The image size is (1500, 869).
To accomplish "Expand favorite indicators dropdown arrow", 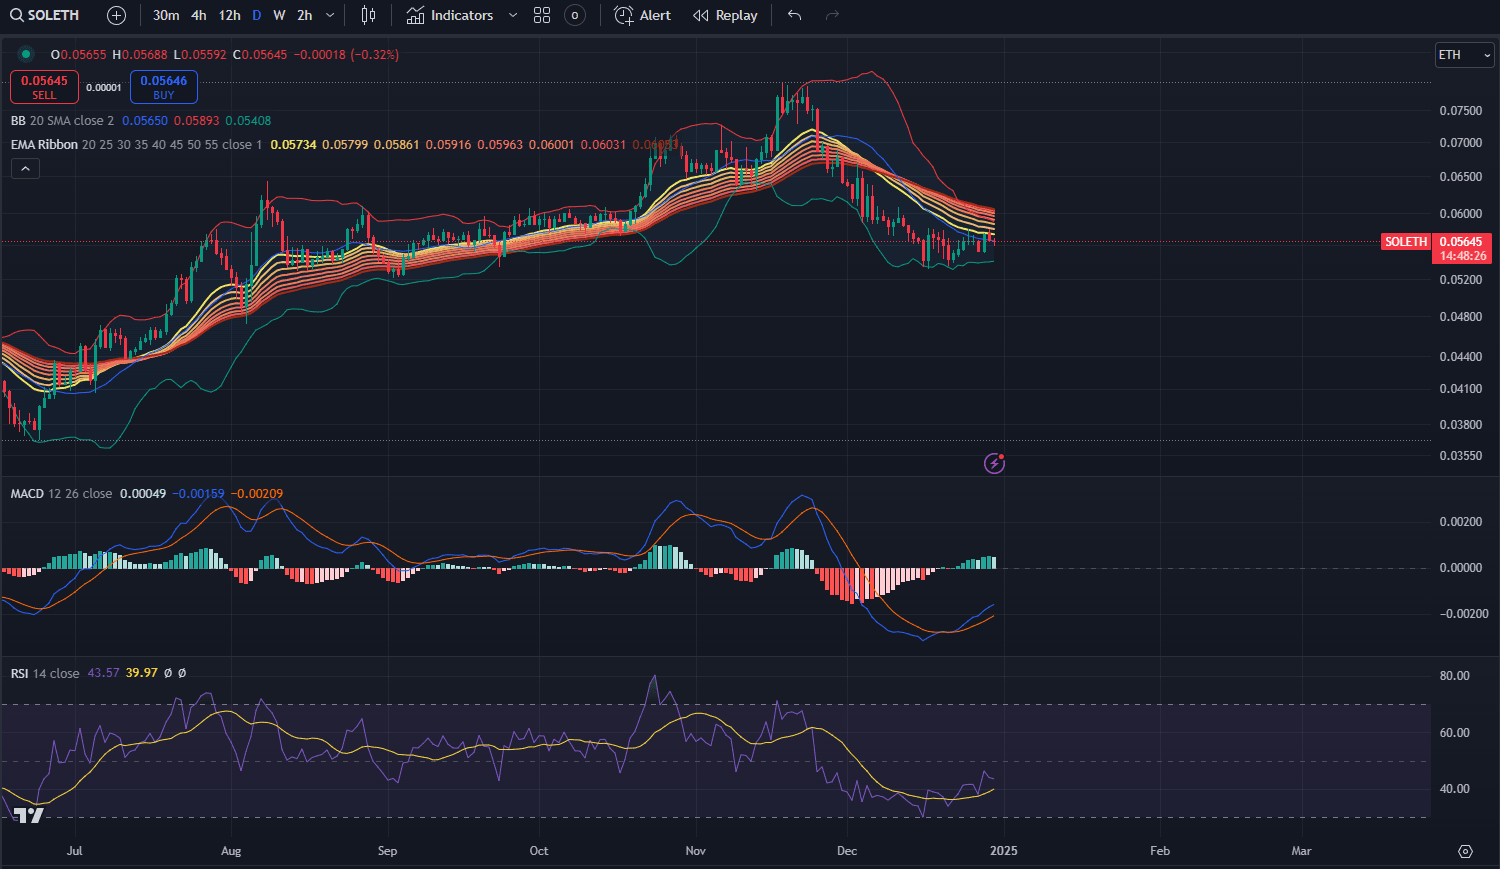I will [x=513, y=15].
